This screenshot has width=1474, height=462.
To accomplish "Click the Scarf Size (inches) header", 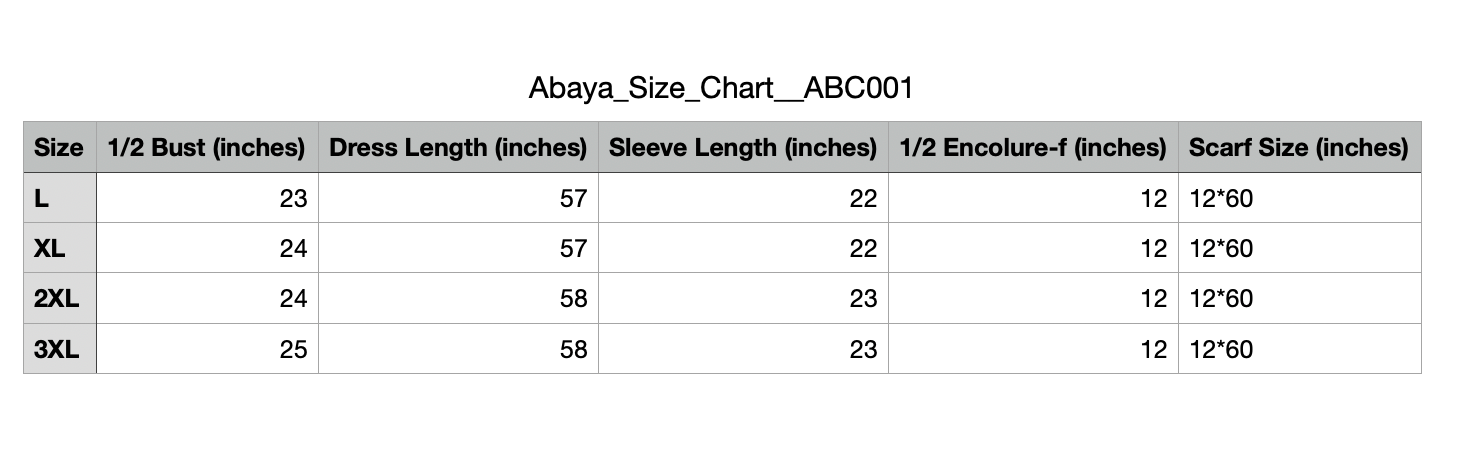I will (1299, 148).
